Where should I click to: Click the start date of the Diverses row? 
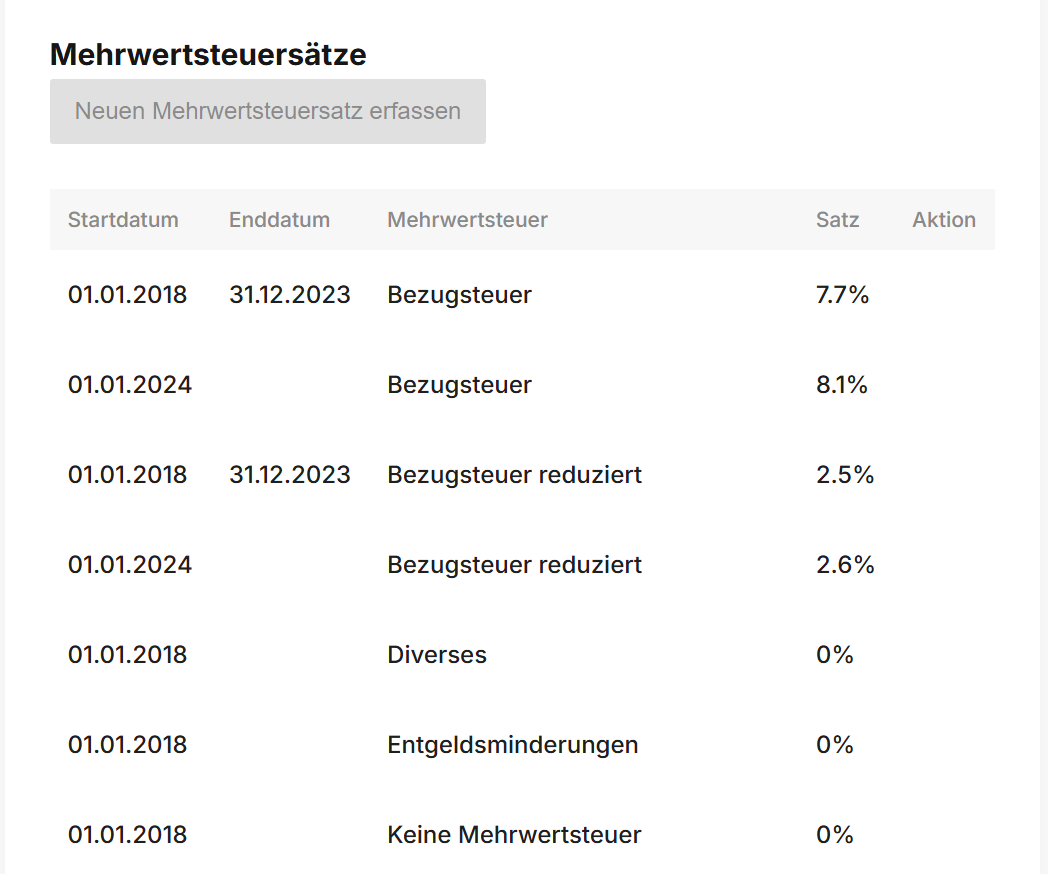128,654
